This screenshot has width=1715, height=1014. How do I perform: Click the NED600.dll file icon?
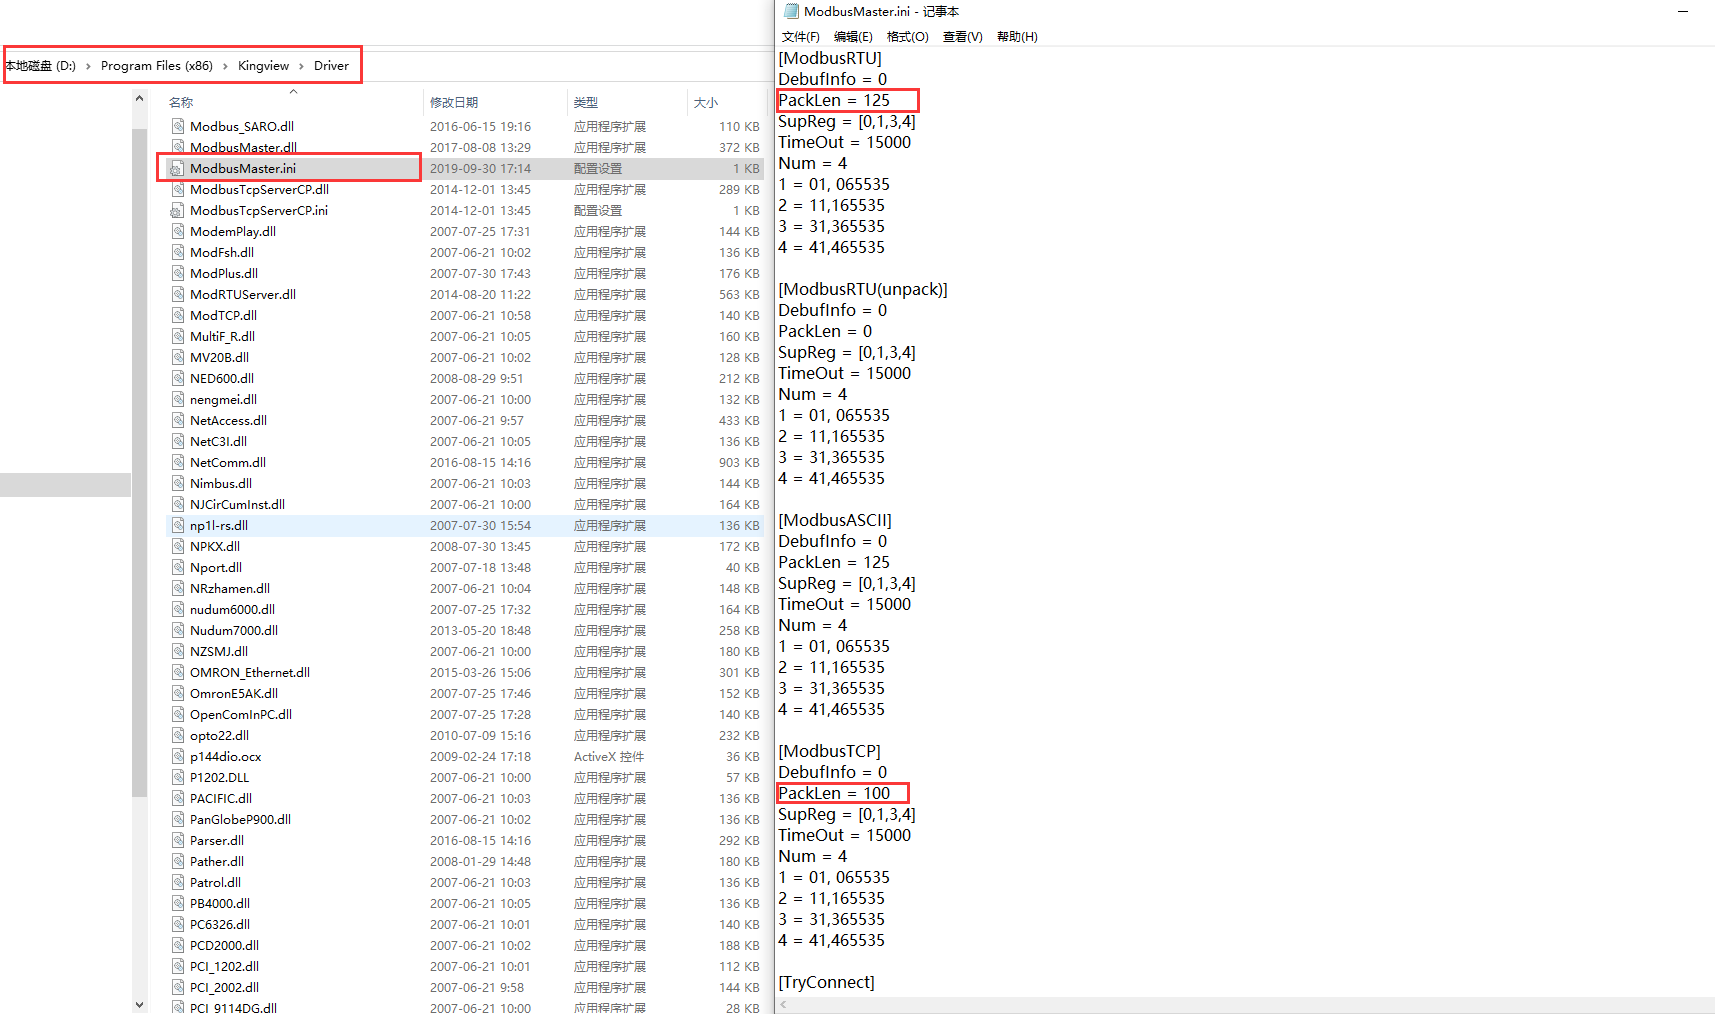coord(177,378)
